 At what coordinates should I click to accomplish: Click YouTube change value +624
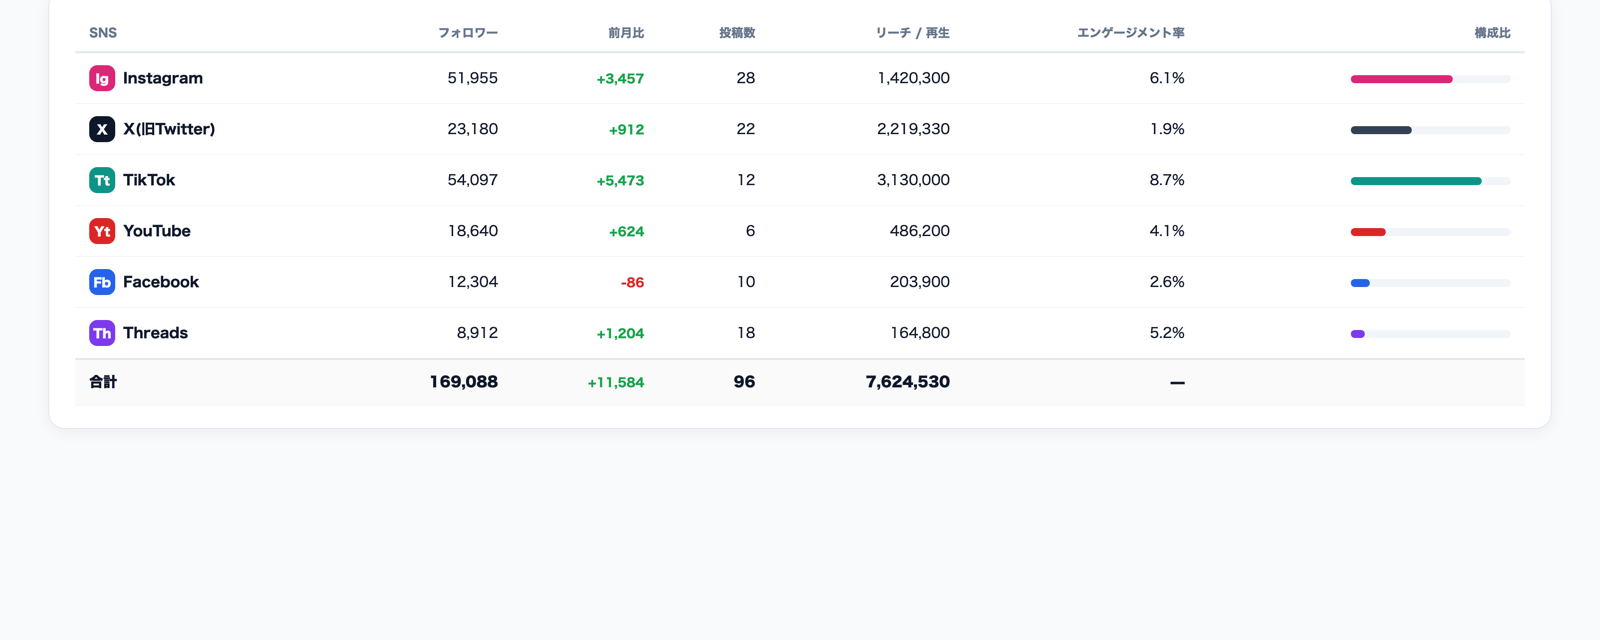point(626,232)
